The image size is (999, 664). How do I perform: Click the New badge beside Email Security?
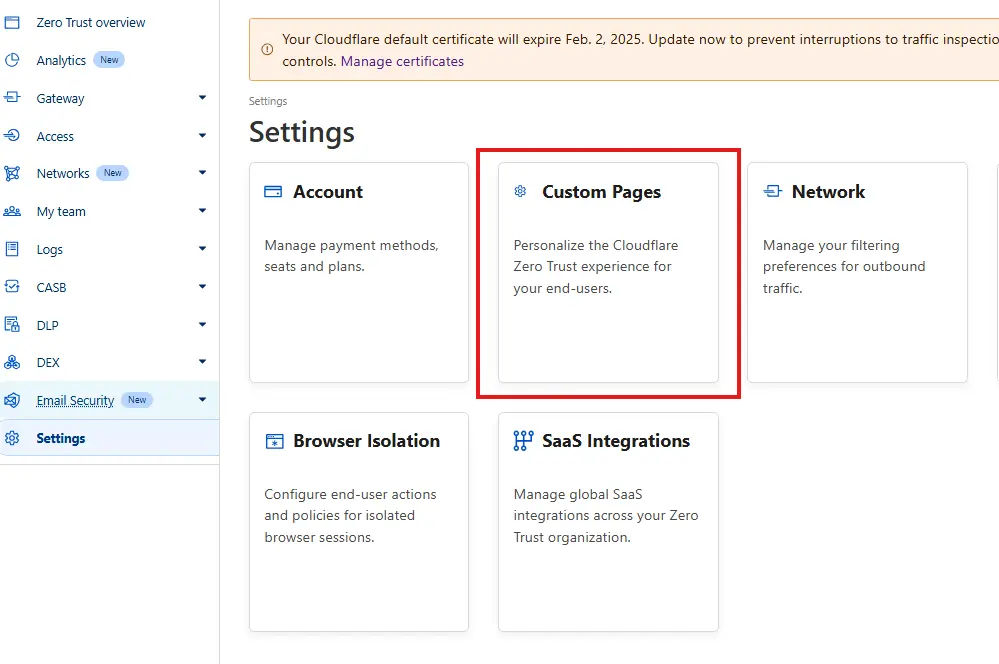coord(137,400)
